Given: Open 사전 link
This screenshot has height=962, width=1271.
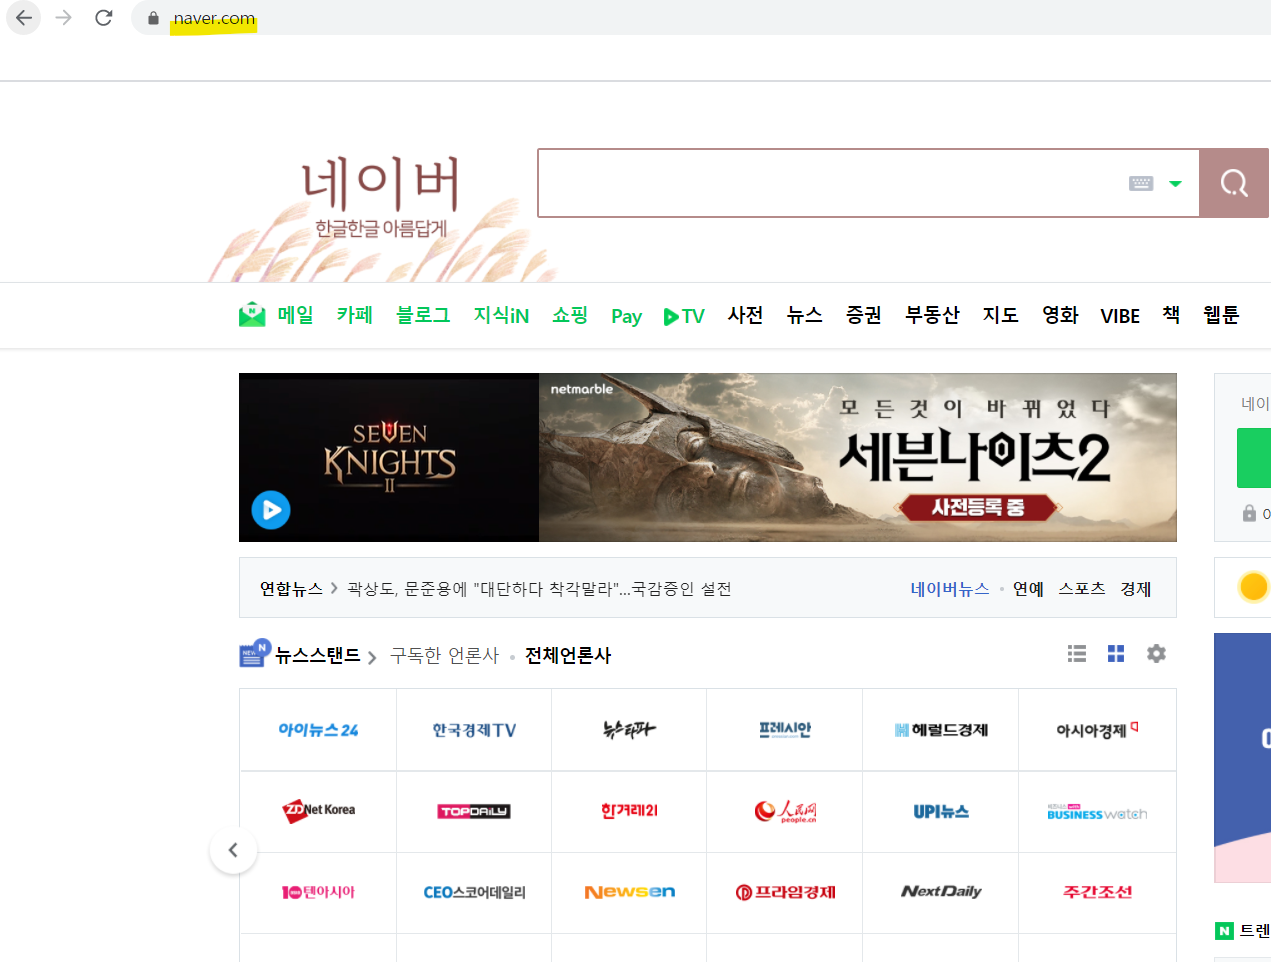Looking at the screenshot, I should [745, 315].
